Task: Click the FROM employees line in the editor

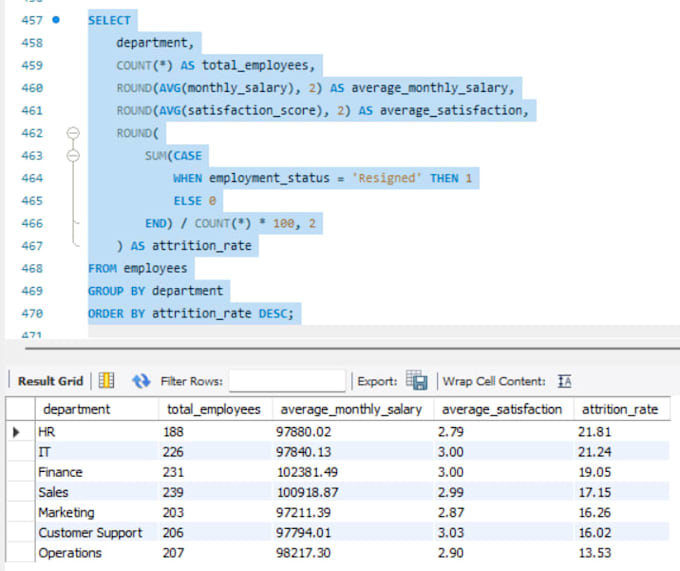Action: [137, 268]
